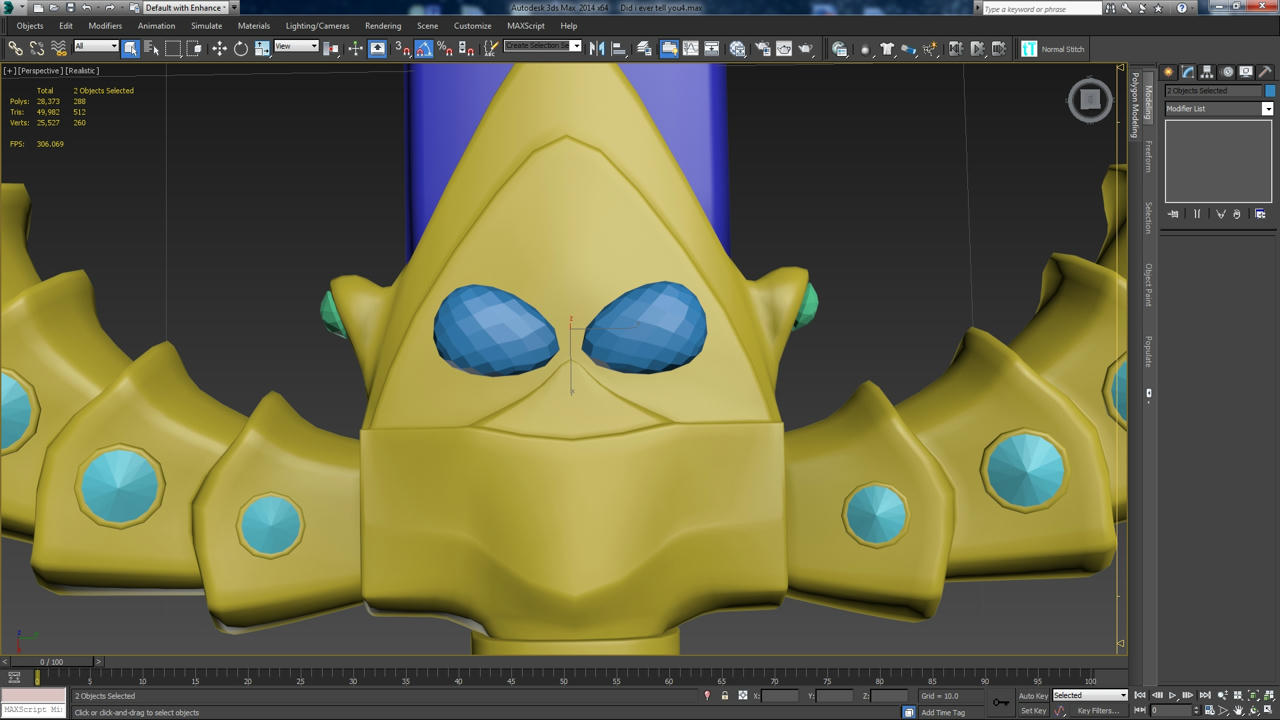Click the Perspective viewport label
The height and width of the screenshot is (720, 1280).
pyautogui.click(x=40, y=71)
